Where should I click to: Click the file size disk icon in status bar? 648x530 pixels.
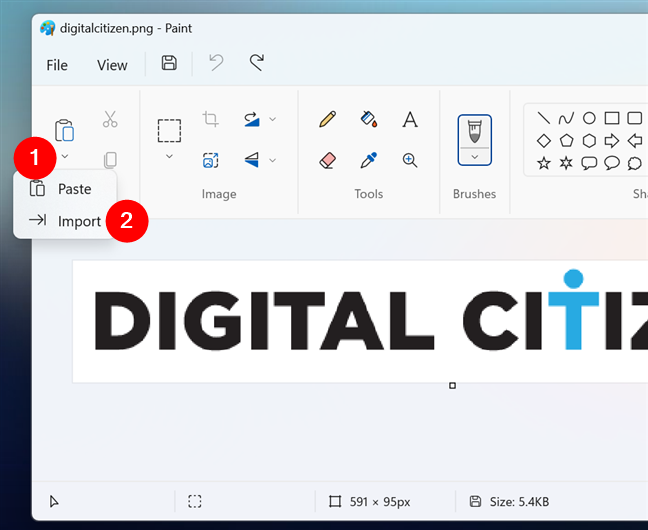[x=475, y=501]
